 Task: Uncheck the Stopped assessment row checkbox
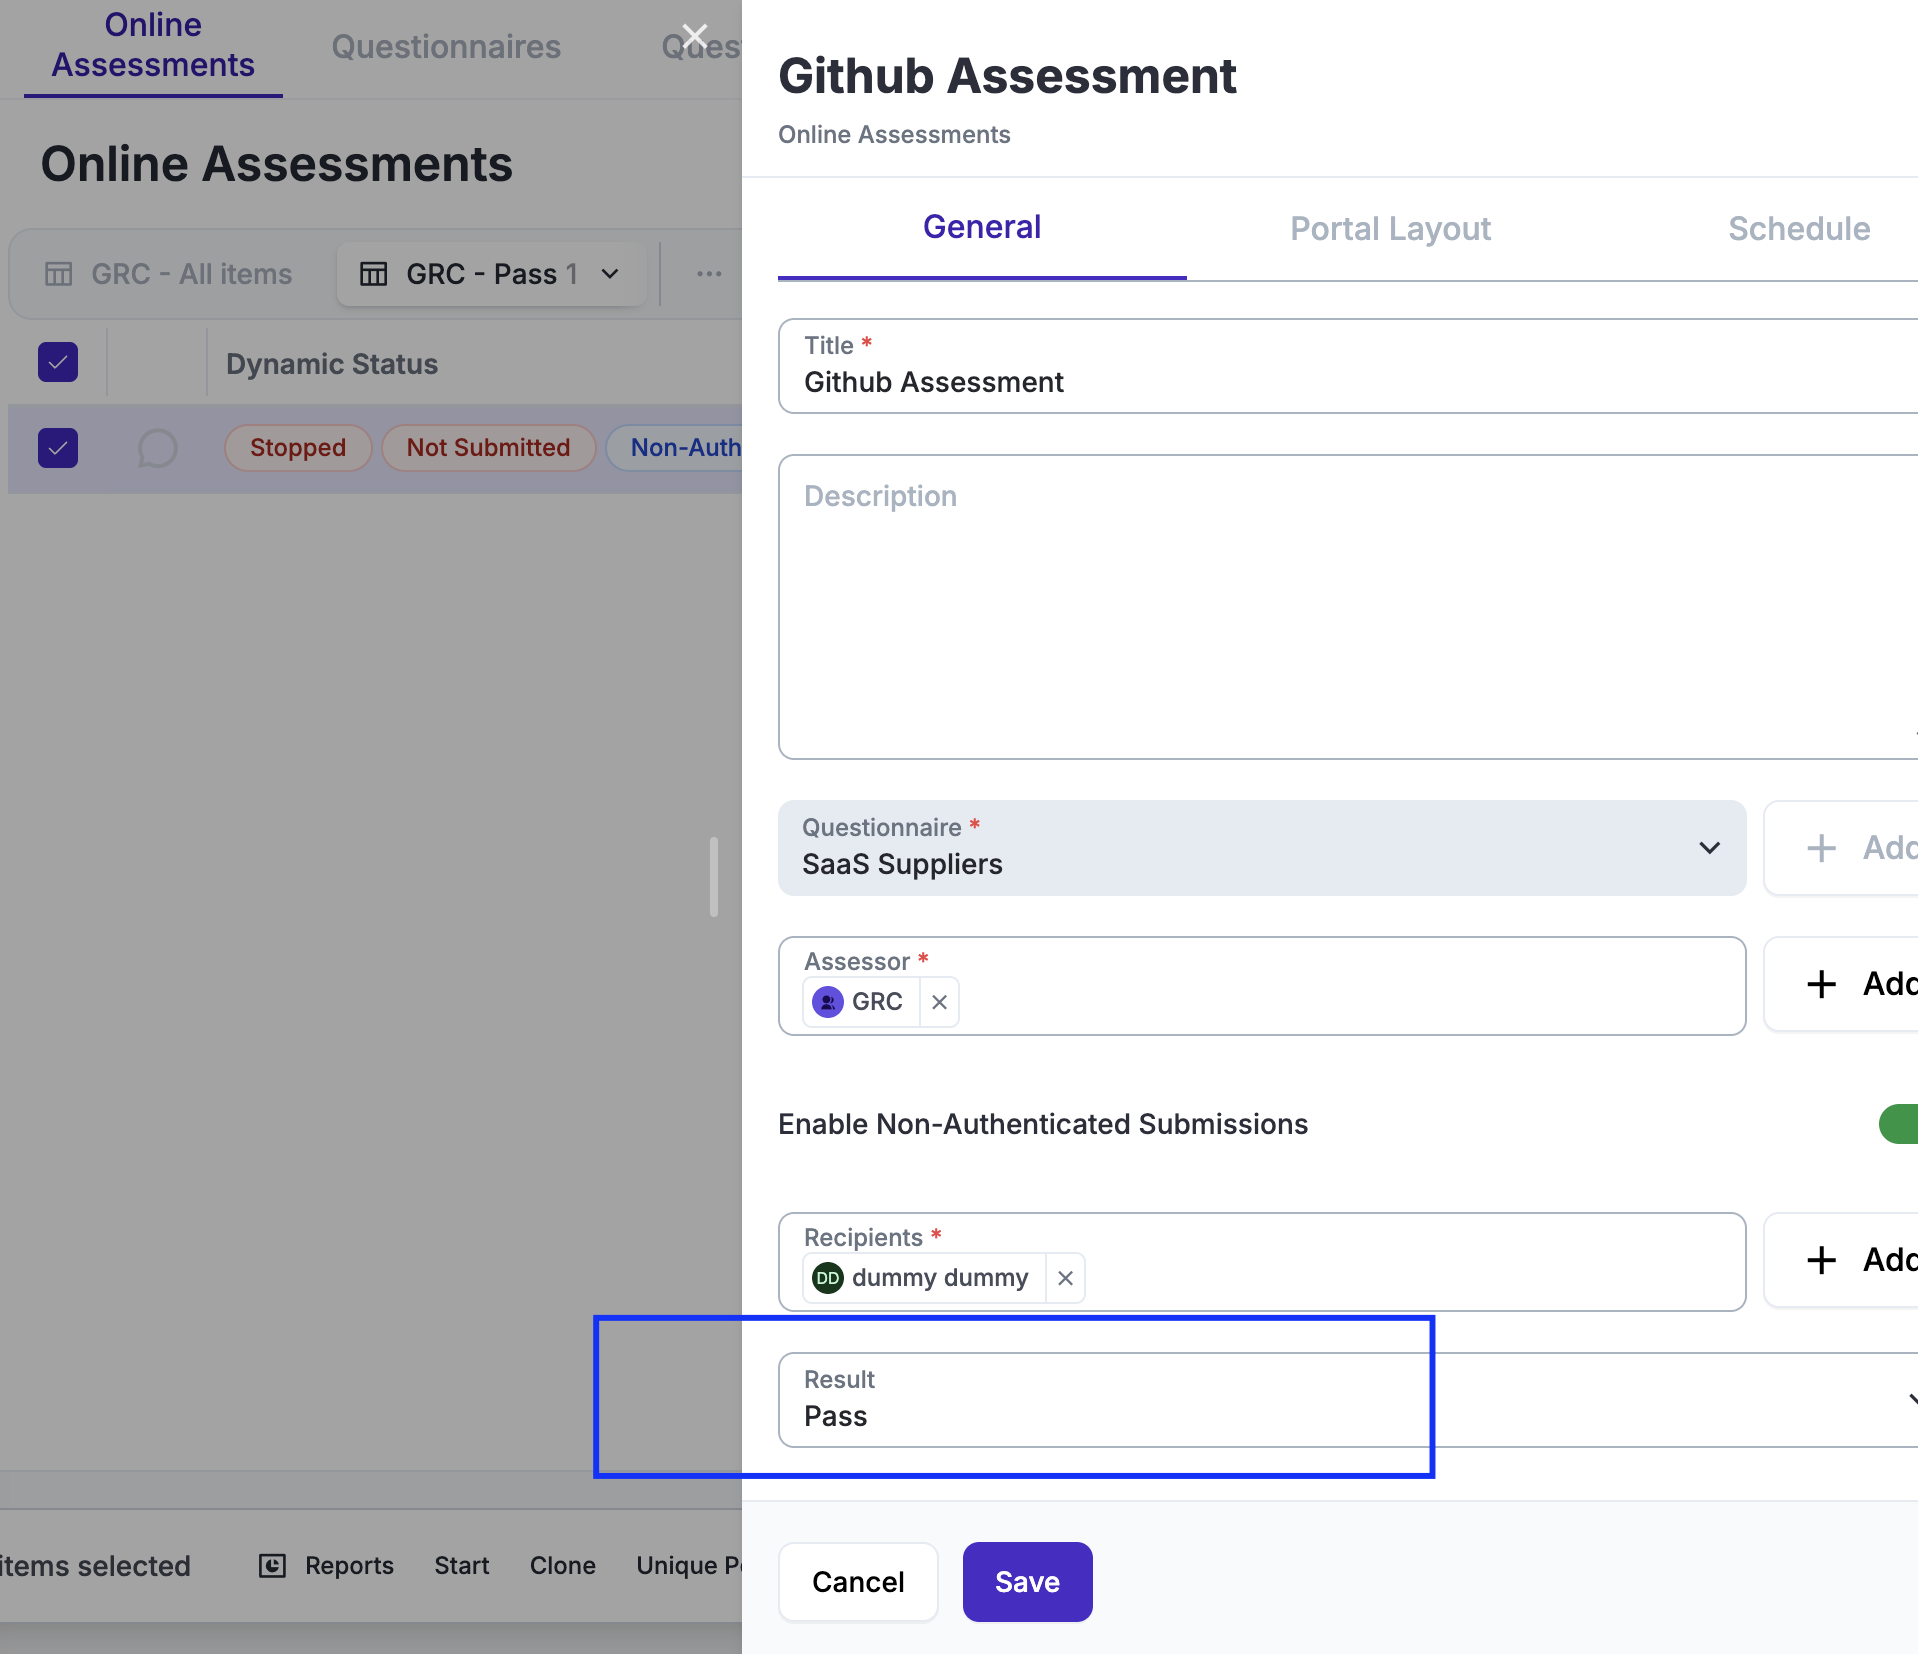pyautogui.click(x=58, y=448)
